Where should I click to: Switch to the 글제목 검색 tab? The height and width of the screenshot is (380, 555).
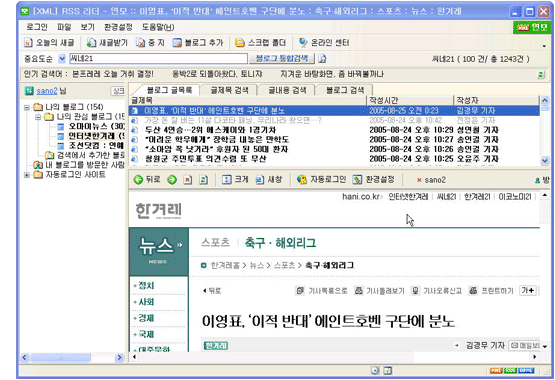tap(229, 90)
